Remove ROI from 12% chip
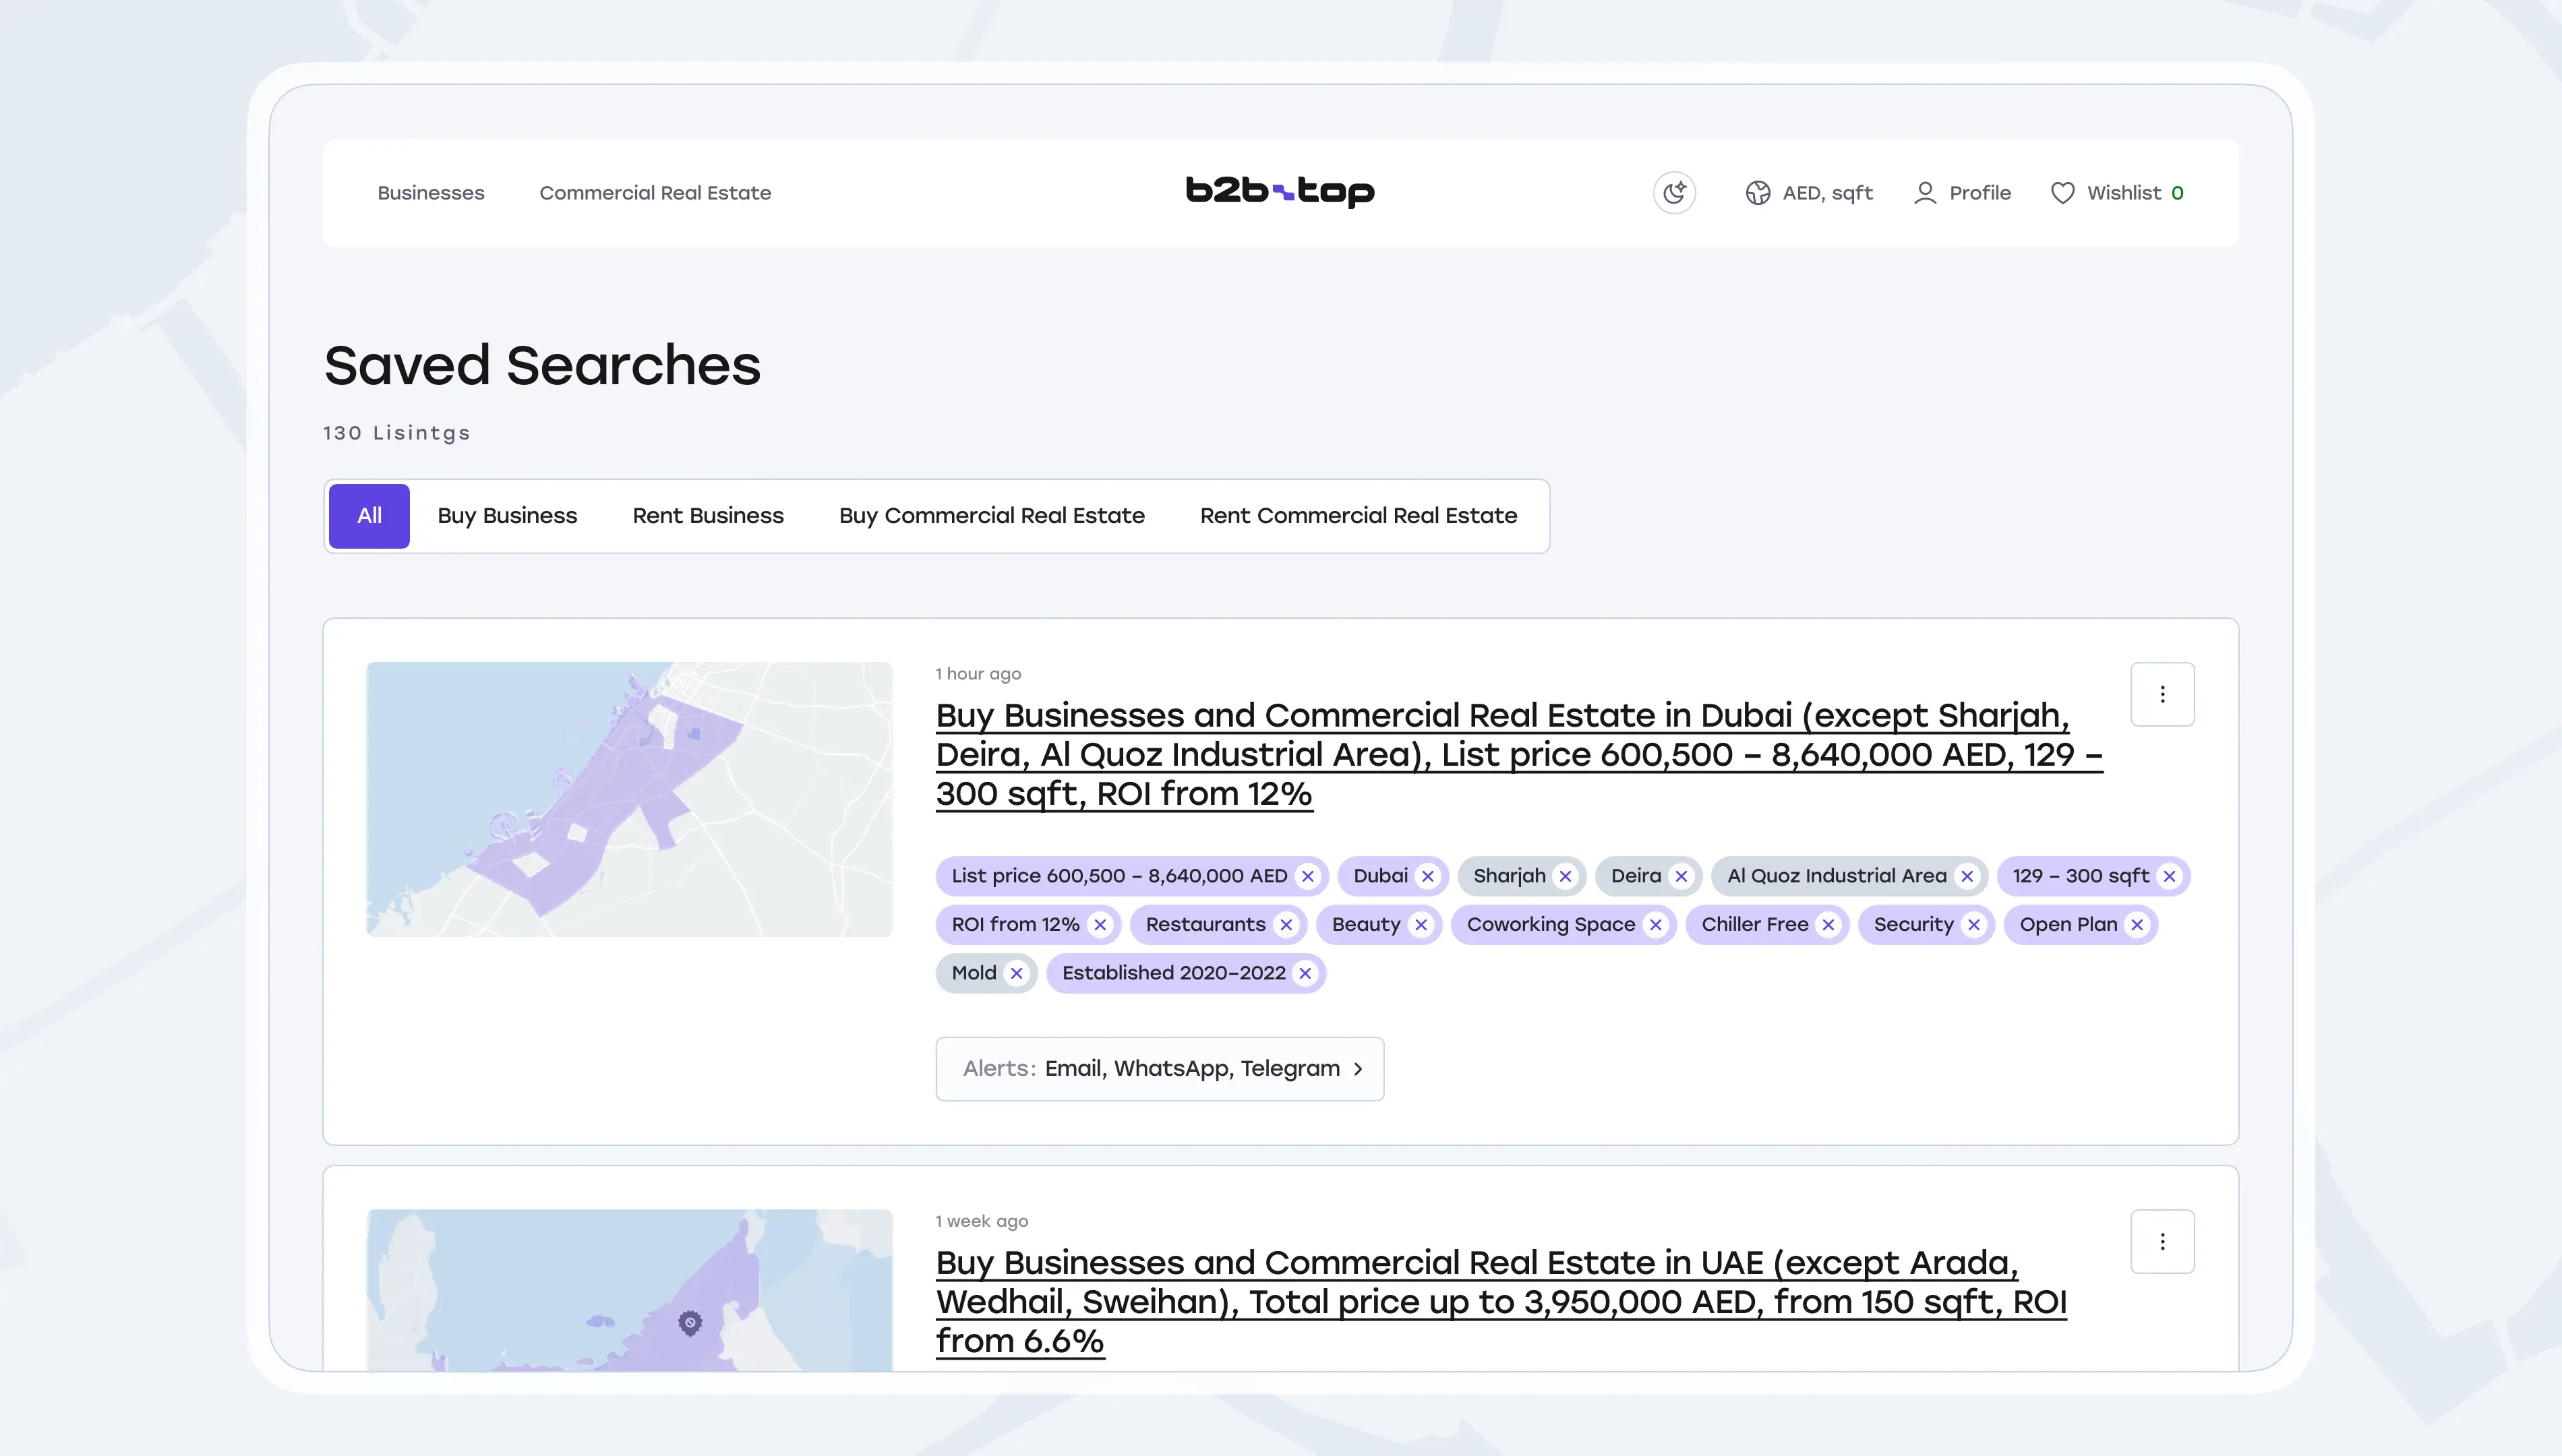2562x1456 pixels. click(1100, 925)
